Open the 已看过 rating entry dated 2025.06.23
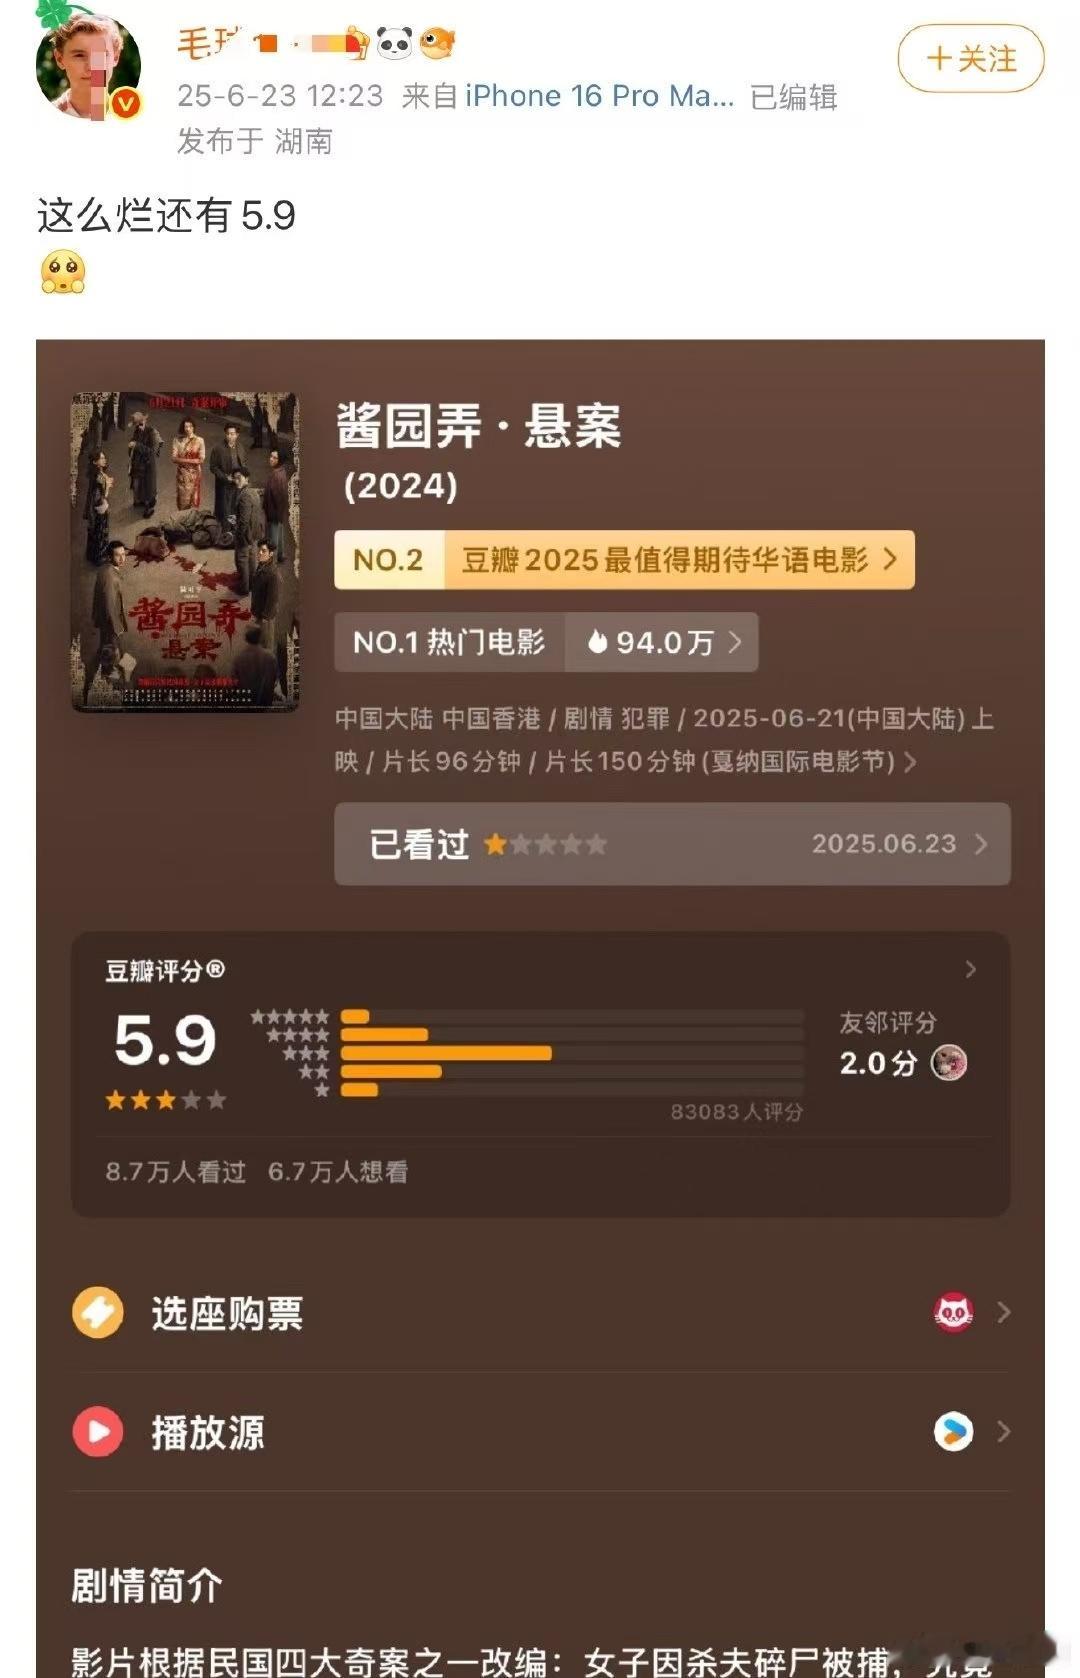Screen dimensions: 1080x1678 coord(672,844)
